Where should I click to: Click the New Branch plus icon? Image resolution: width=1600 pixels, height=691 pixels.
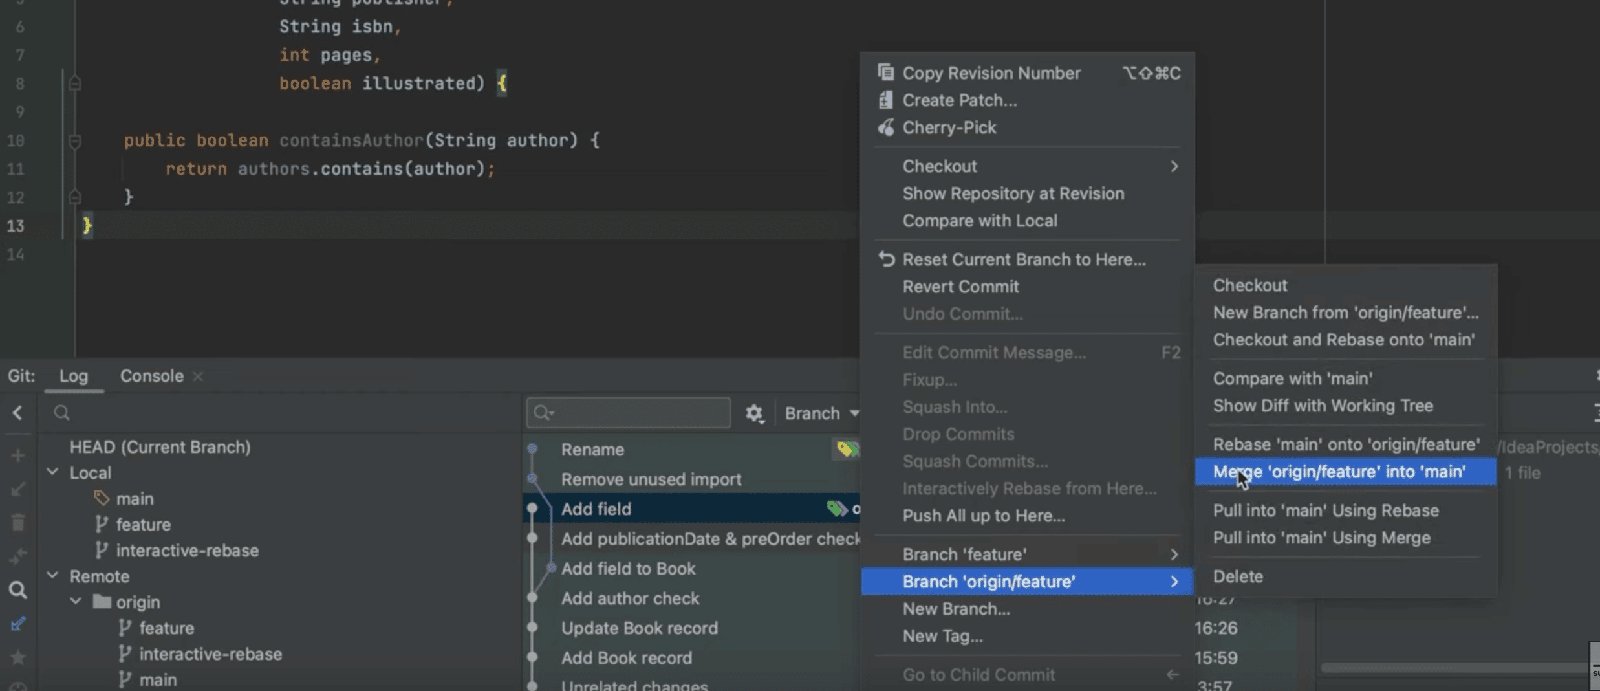click(x=17, y=455)
